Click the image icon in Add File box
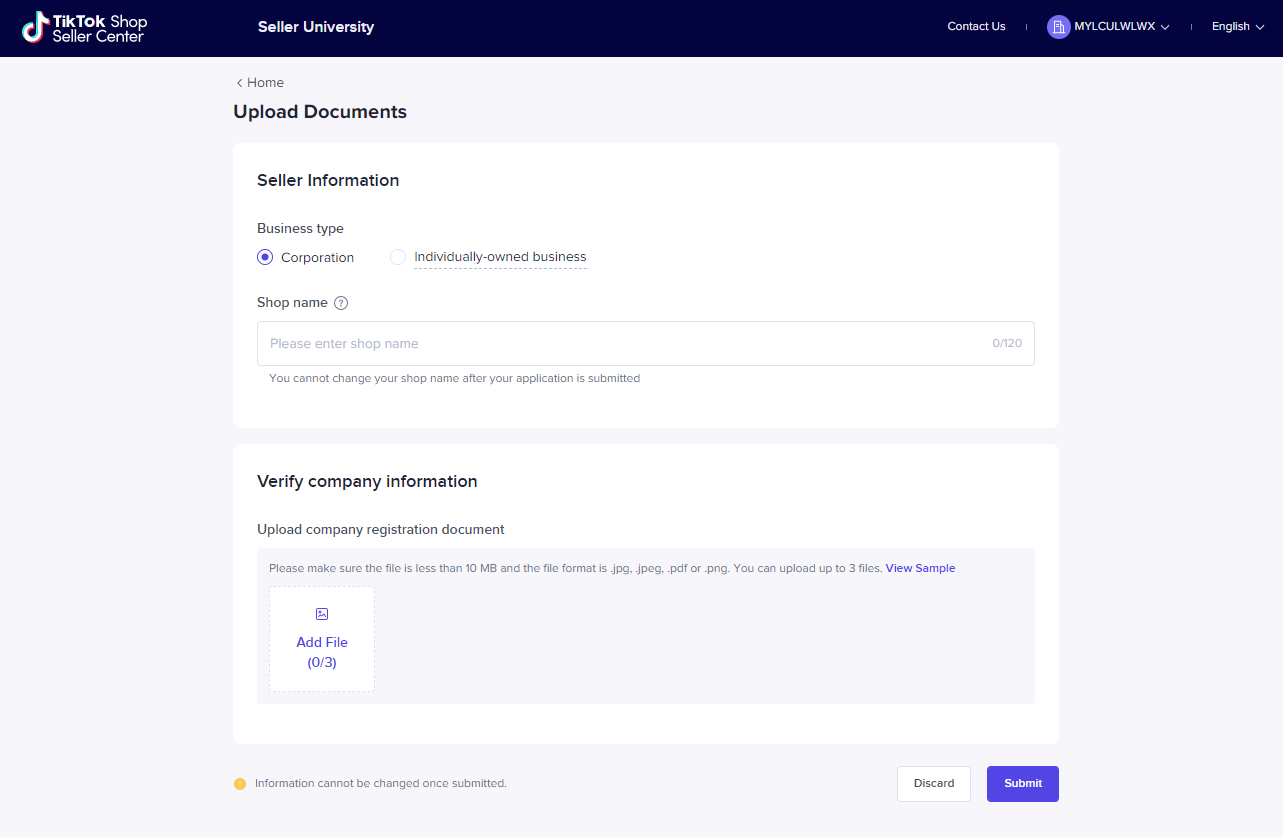This screenshot has height=837, width=1283. coord(322,614)
